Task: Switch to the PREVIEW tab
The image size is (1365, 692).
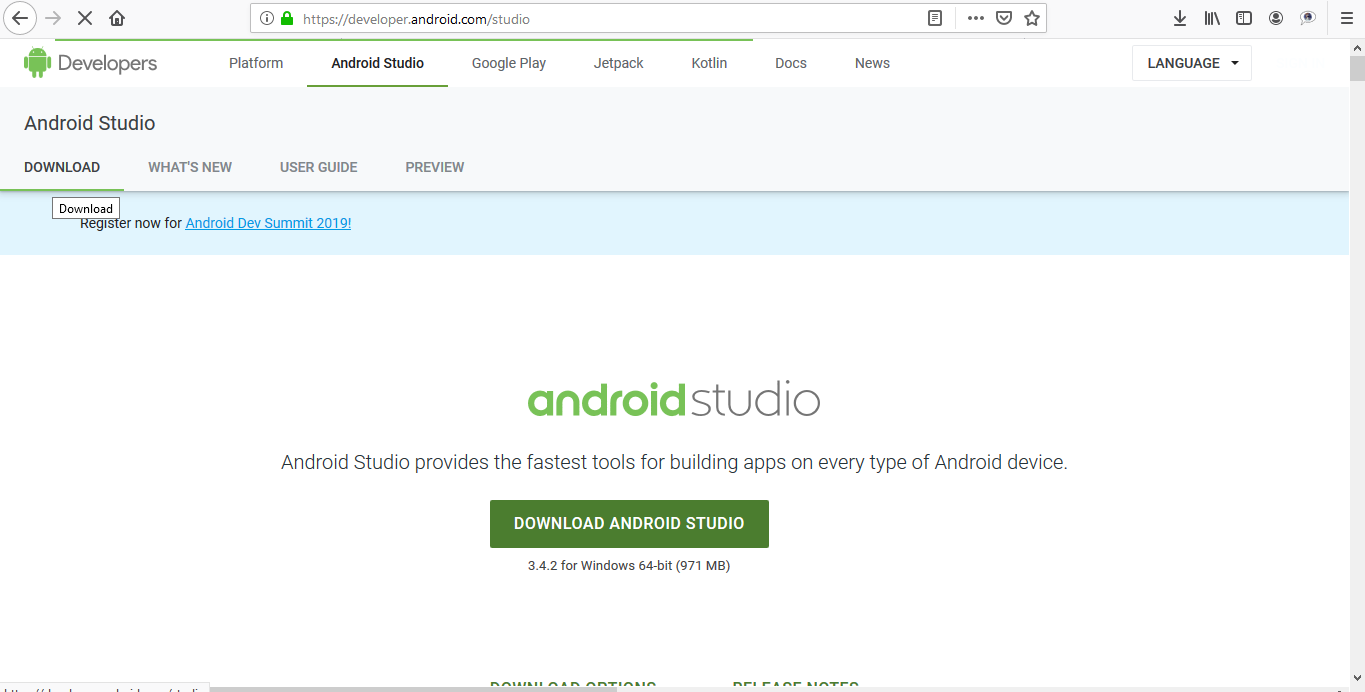Action: (435, 167)
